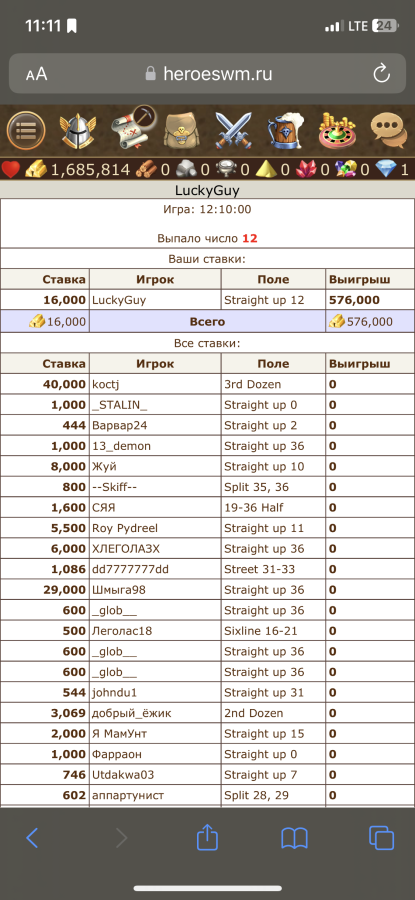This screenshot has width=415, height=900.
Task: Open the map scroll with pickaxe icon
Action: click(133, 127)
